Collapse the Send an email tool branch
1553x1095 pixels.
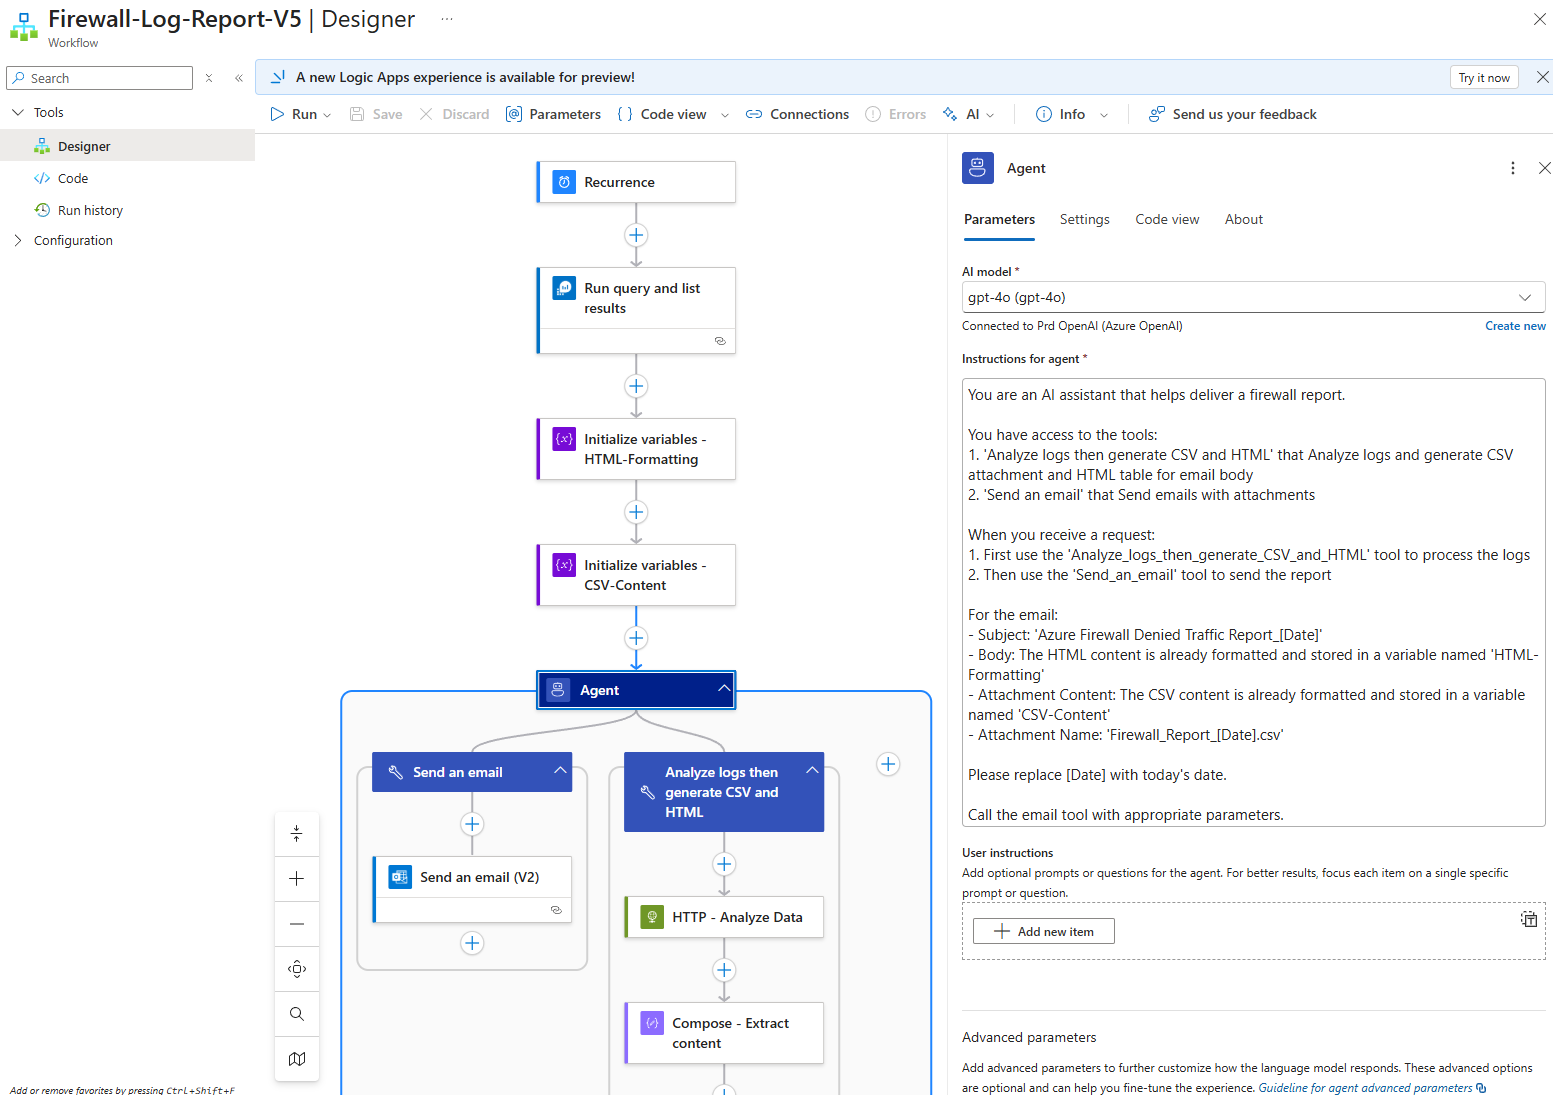pos(560,771)
